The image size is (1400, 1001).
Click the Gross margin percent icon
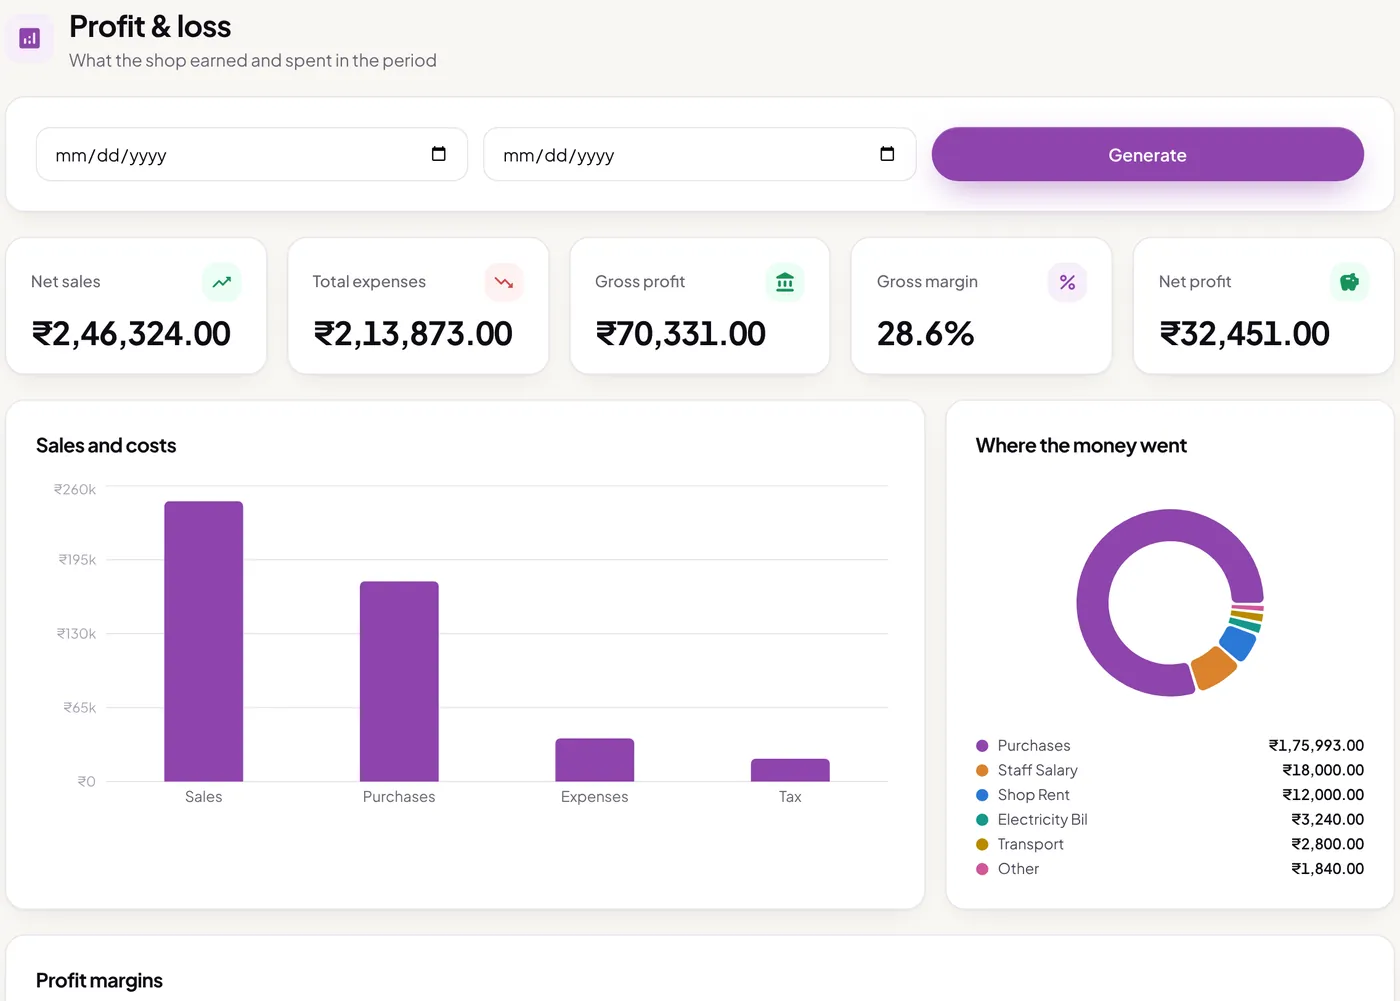(1067, 282)
